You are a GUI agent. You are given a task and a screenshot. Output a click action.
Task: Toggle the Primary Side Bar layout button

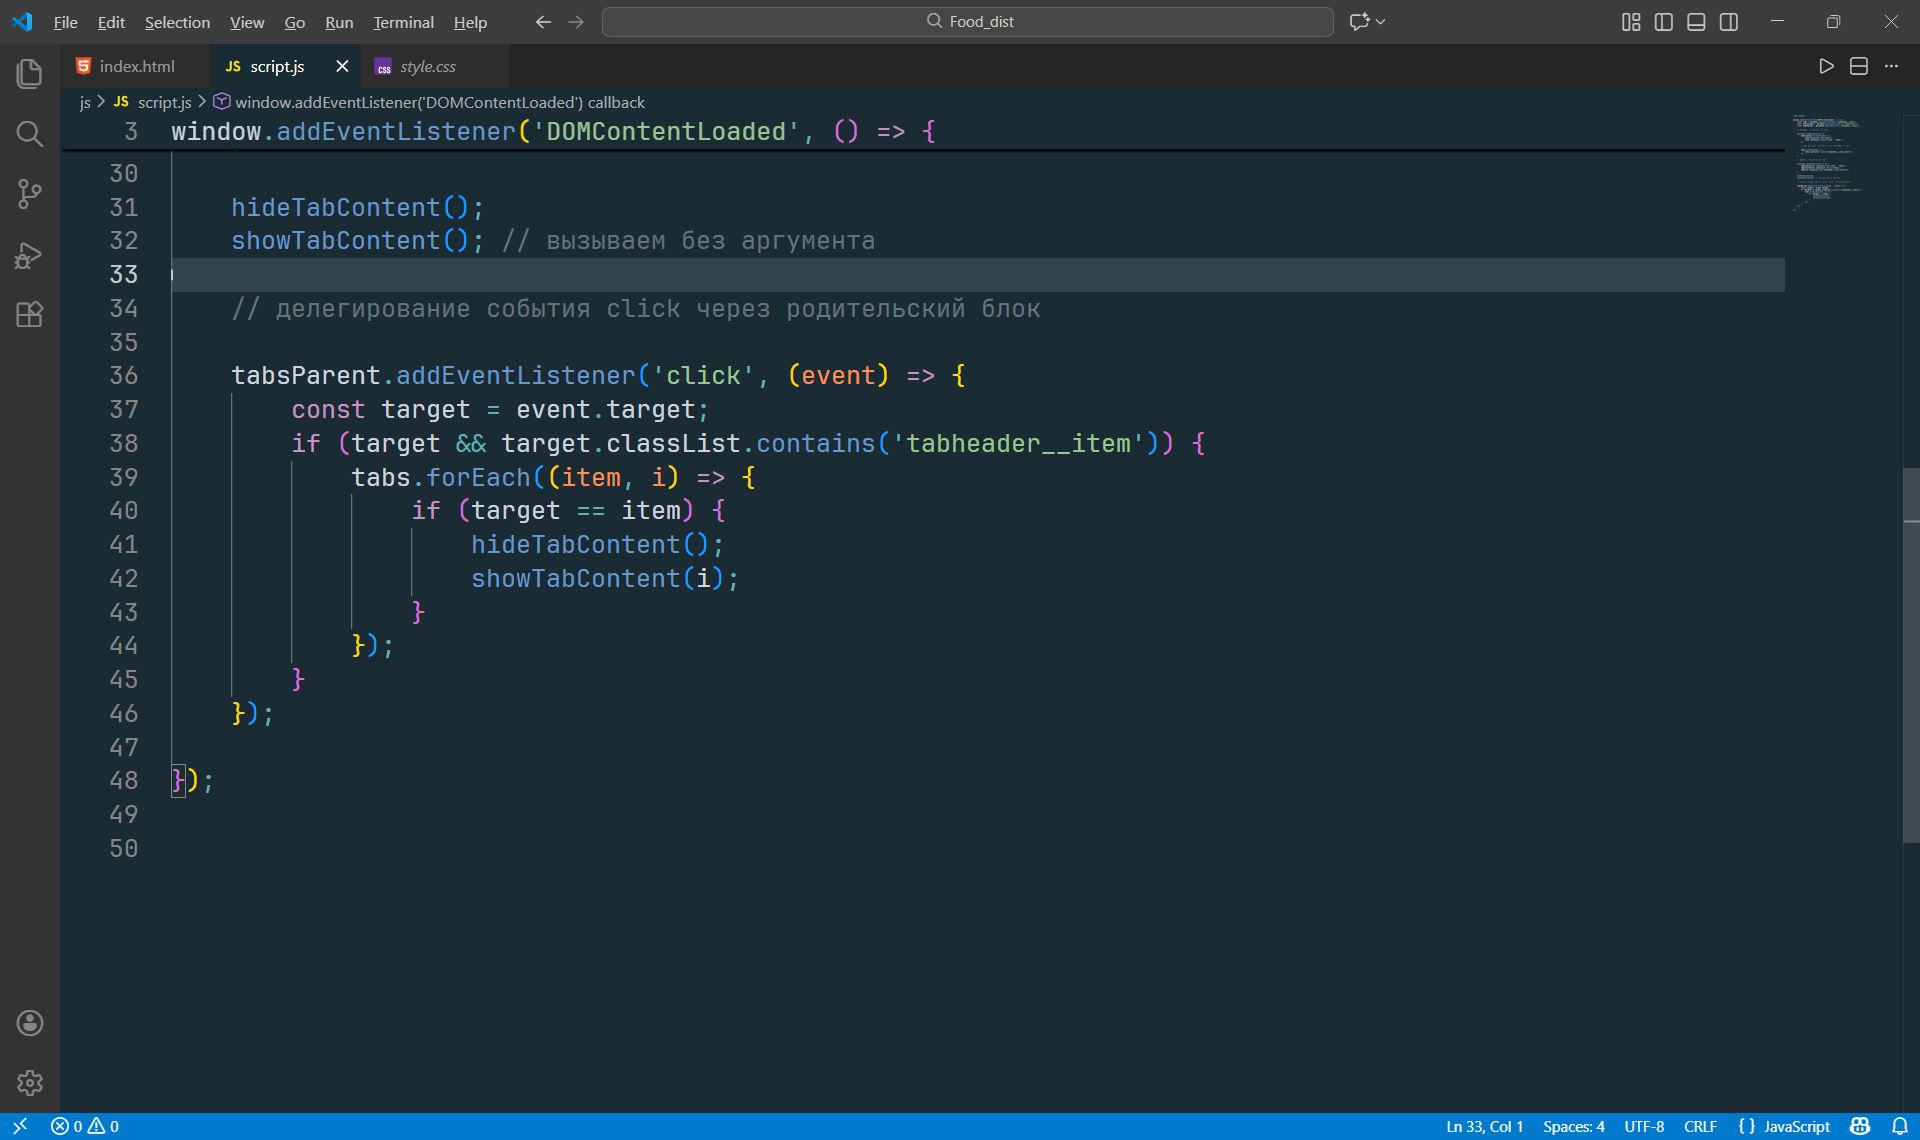point(1664,22)
